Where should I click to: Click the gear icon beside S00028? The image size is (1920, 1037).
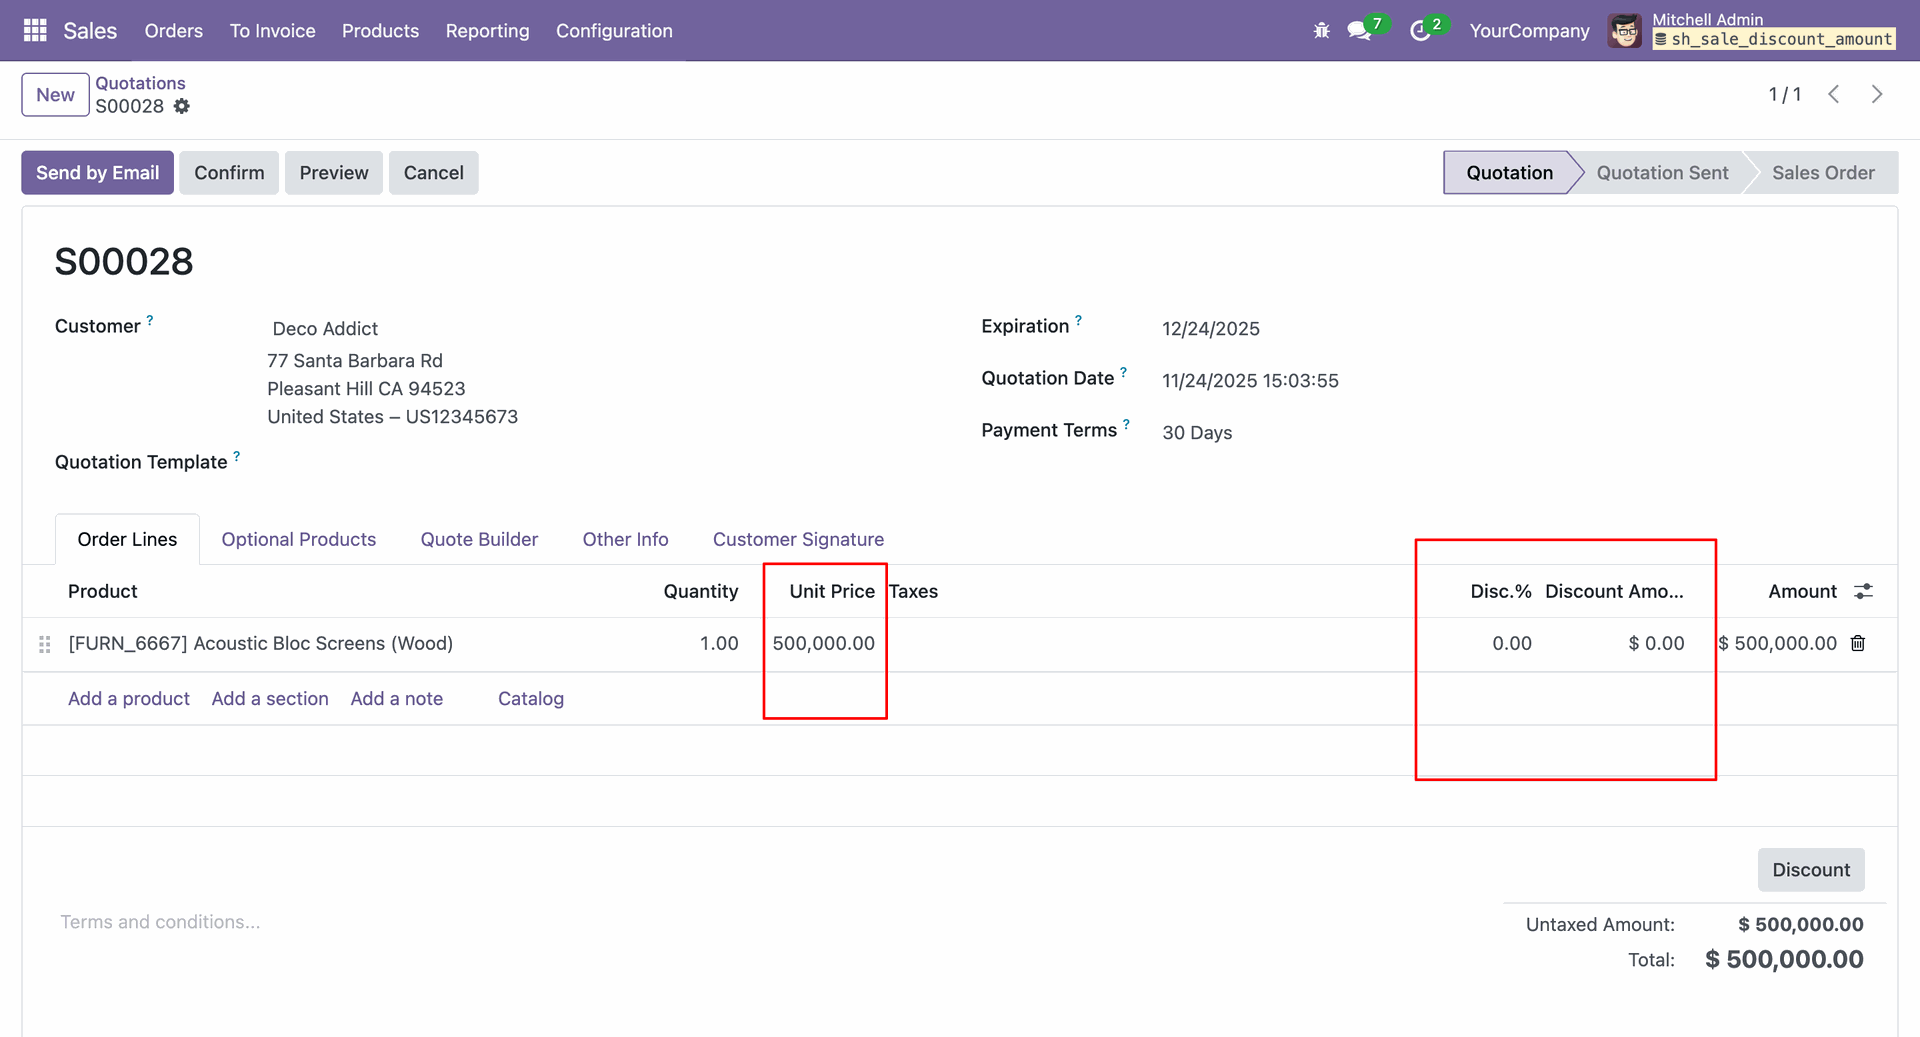click(x=181, y=106)
